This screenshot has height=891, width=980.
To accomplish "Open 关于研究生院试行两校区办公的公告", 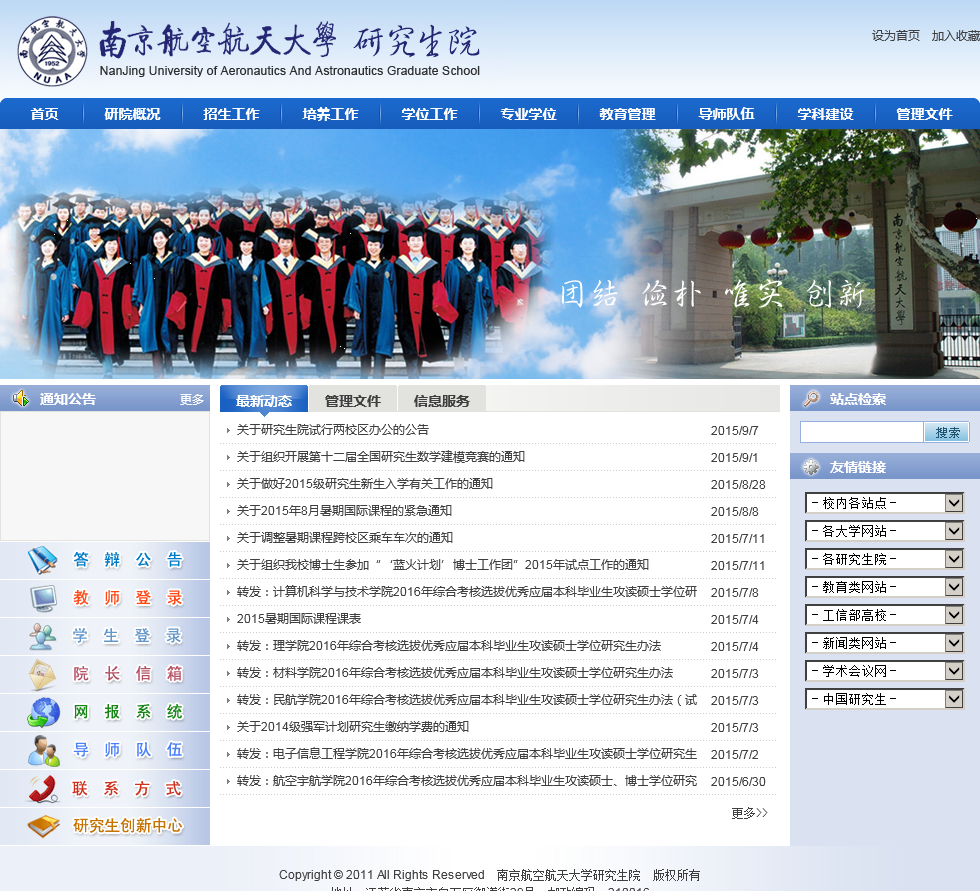I will pos(332,430).
